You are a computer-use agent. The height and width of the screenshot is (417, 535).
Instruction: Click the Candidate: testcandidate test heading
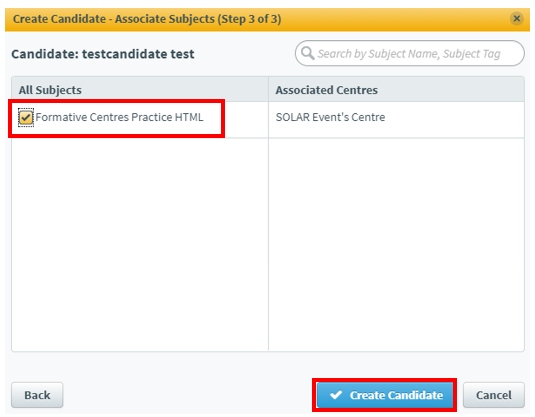(103, 54)
